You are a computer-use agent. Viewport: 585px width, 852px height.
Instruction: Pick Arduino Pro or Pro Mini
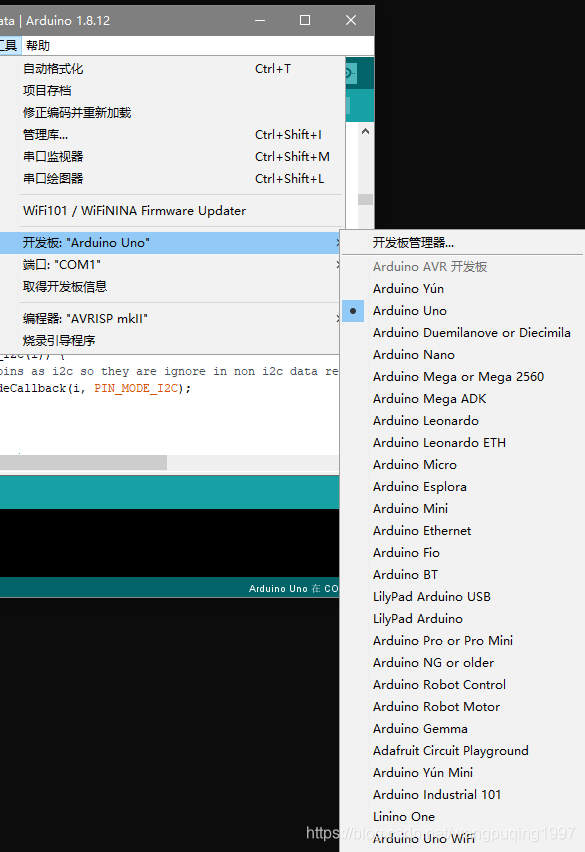point(463,641)
